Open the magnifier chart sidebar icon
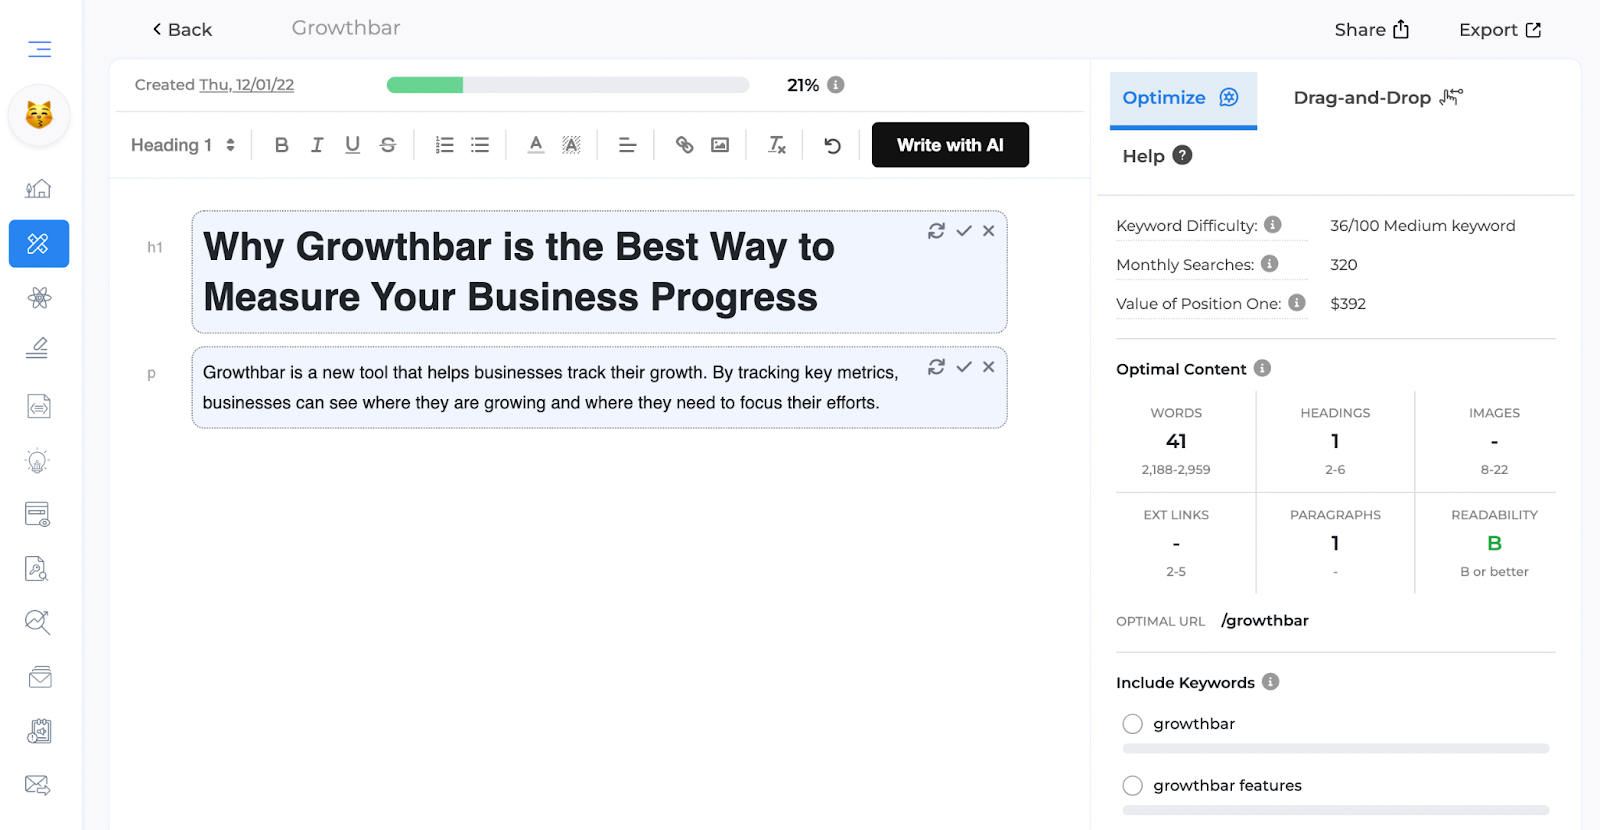1600x830 pixels. coord(37,622)
